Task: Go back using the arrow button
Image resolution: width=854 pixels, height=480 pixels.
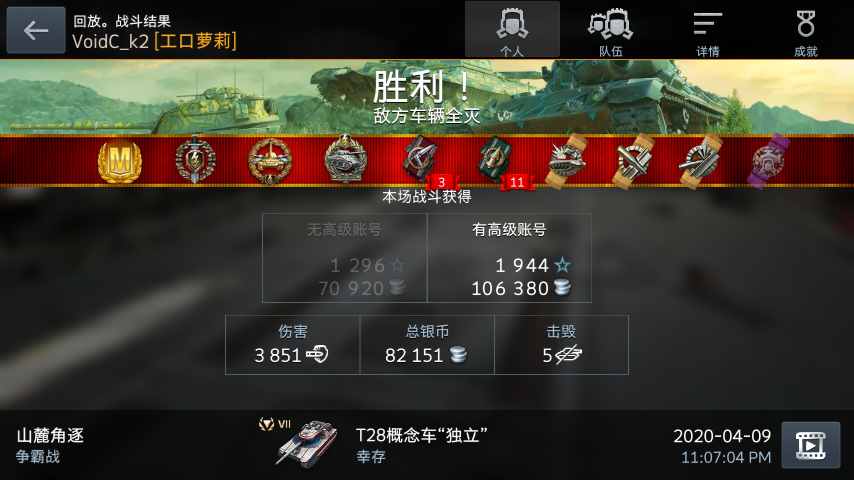Action: [x=36, y=30]
